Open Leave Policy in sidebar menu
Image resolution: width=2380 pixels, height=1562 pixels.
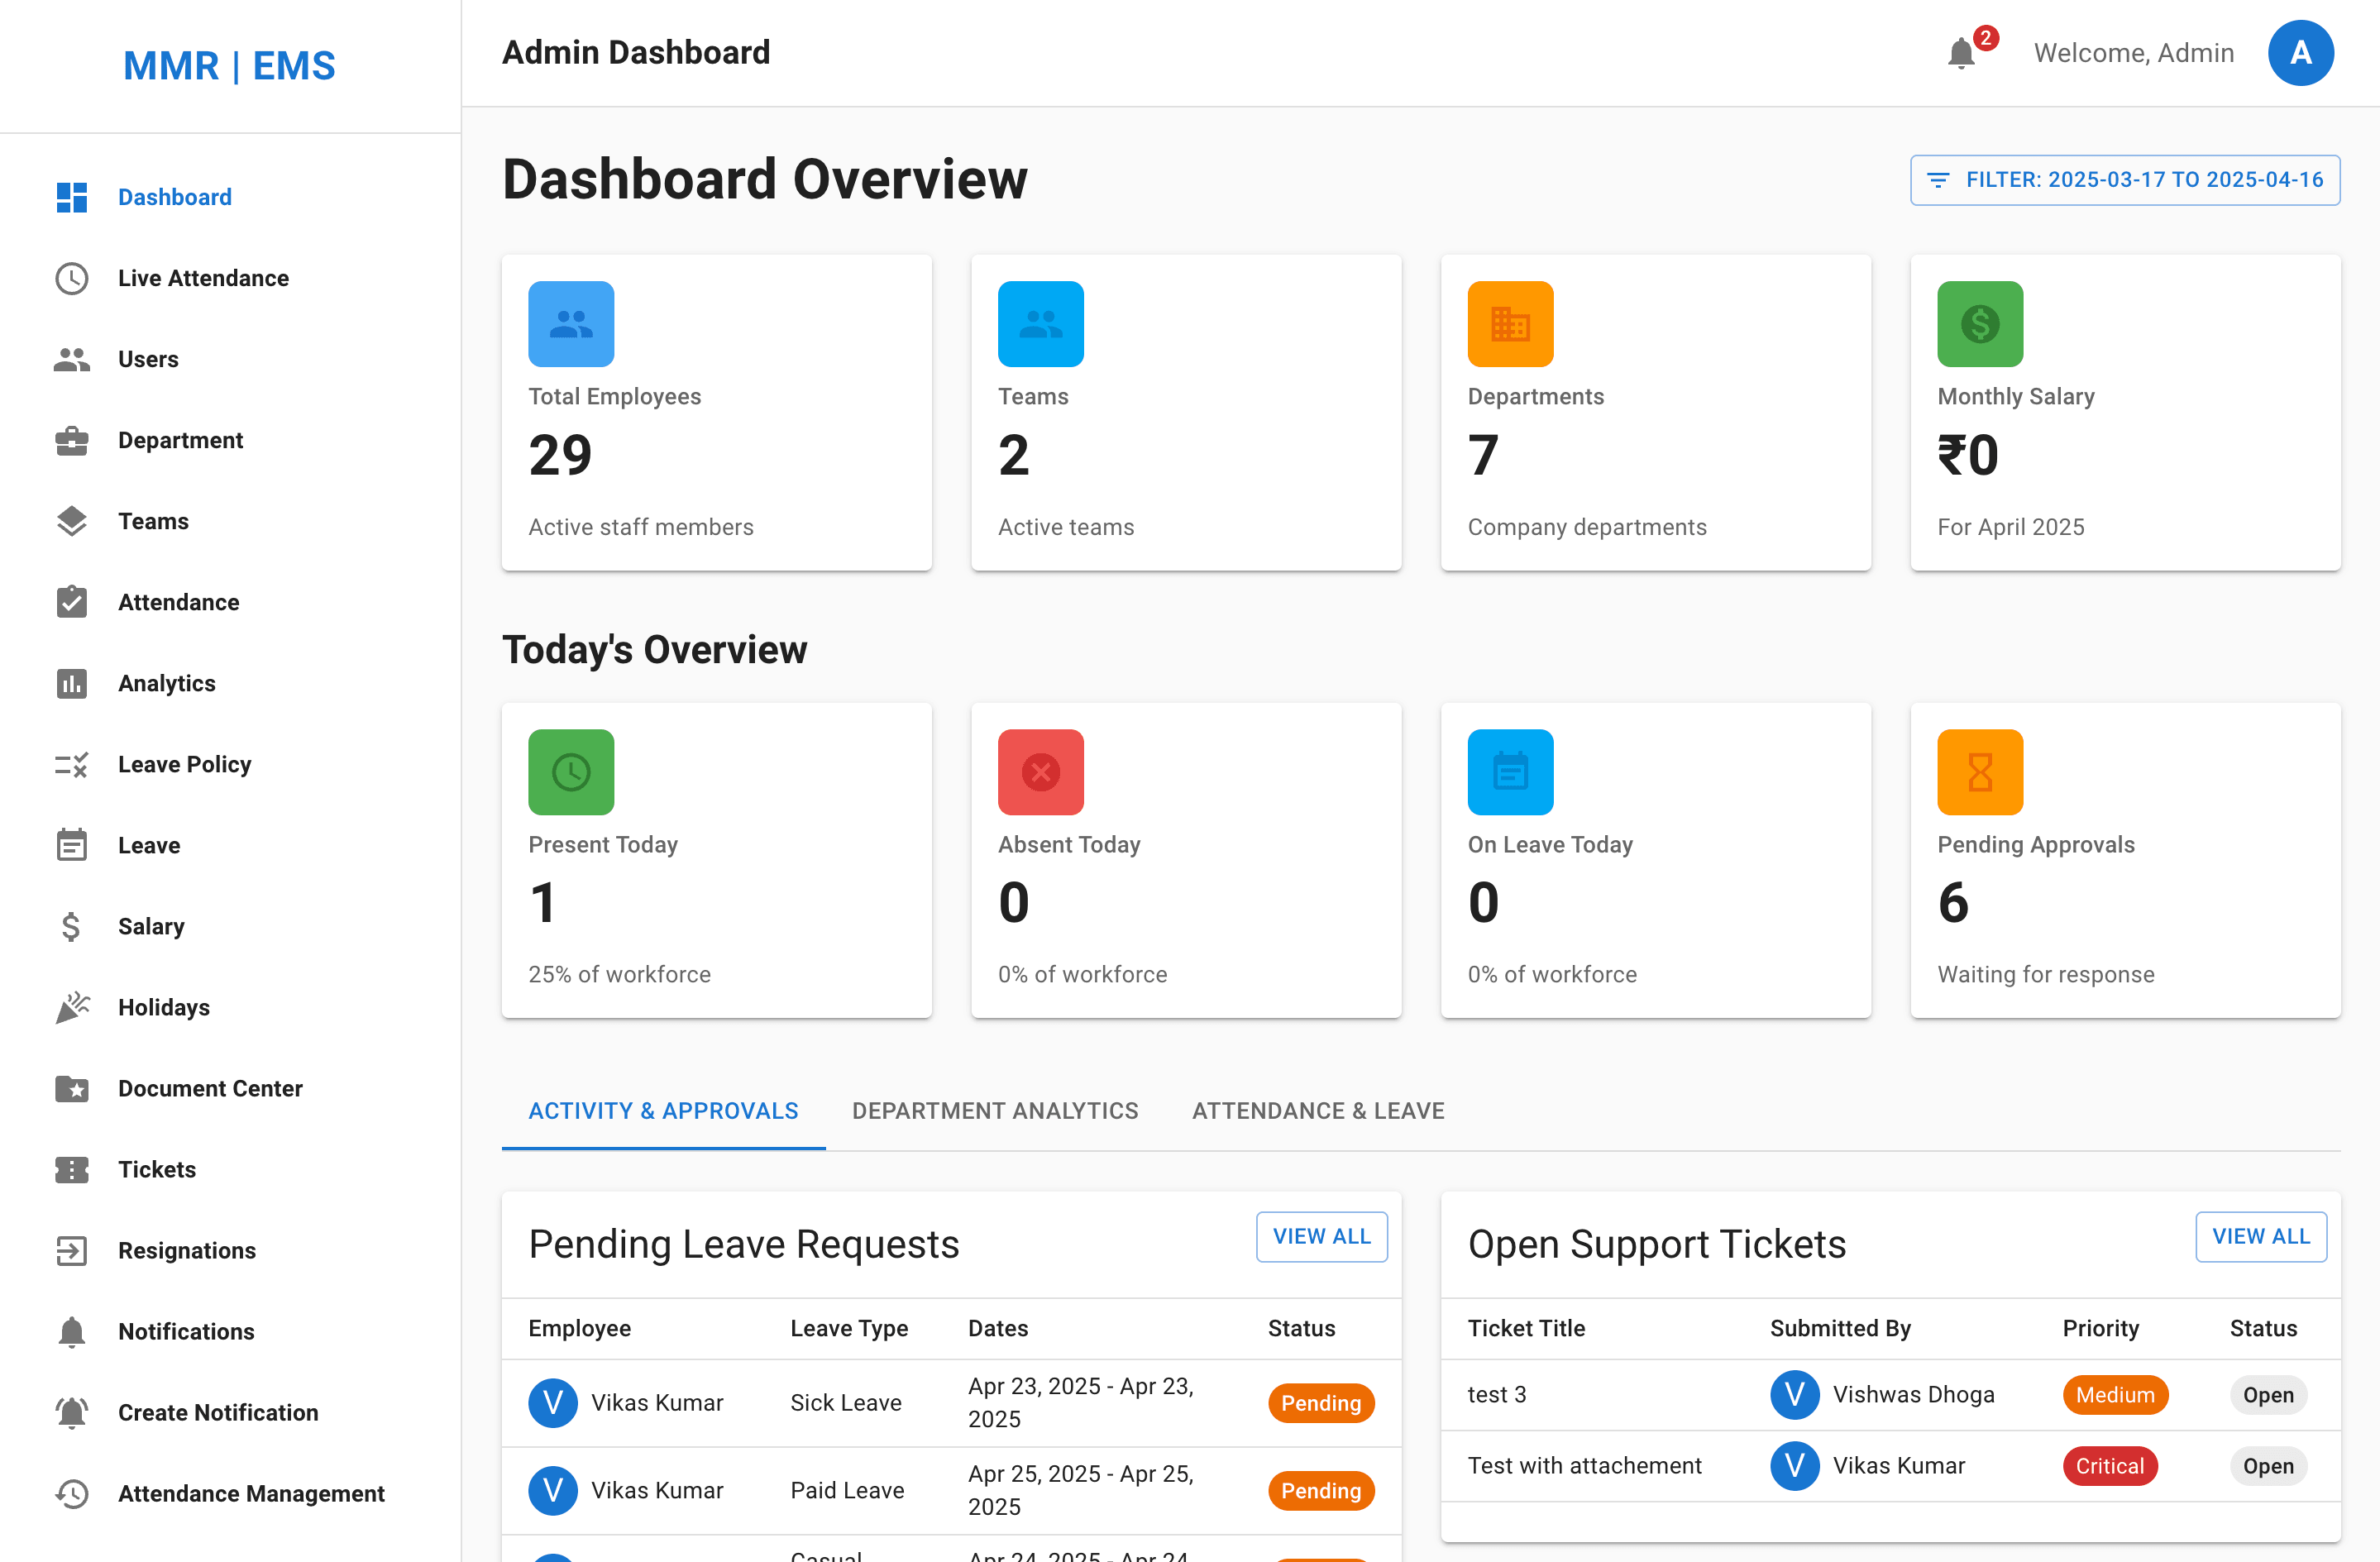coord(184,764)
